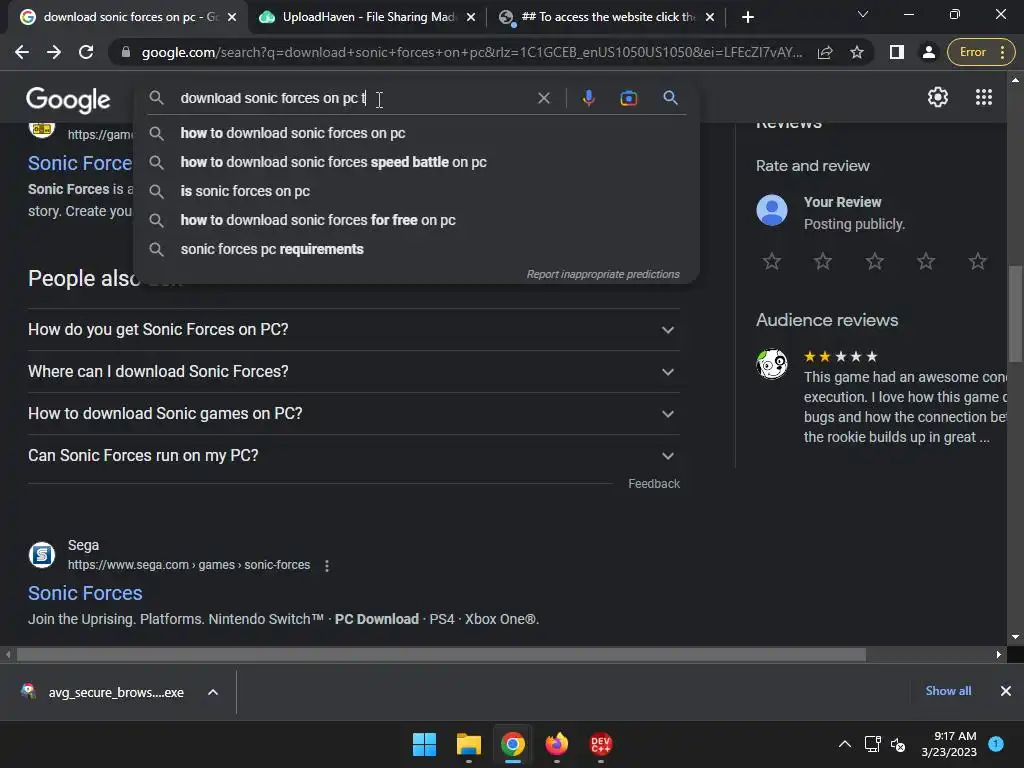Open the Windows Start menu

click(x=424, y=744)
